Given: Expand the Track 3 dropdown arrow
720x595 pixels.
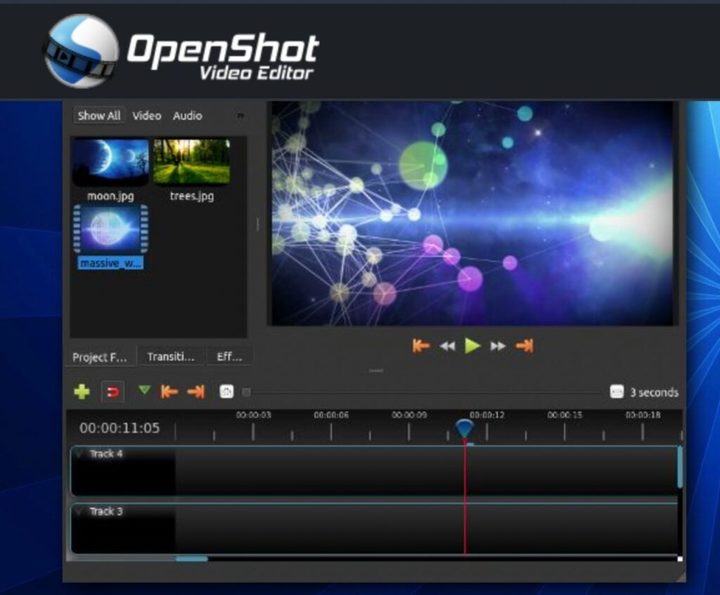Looking at the screenshot, I should click(80, 511).
